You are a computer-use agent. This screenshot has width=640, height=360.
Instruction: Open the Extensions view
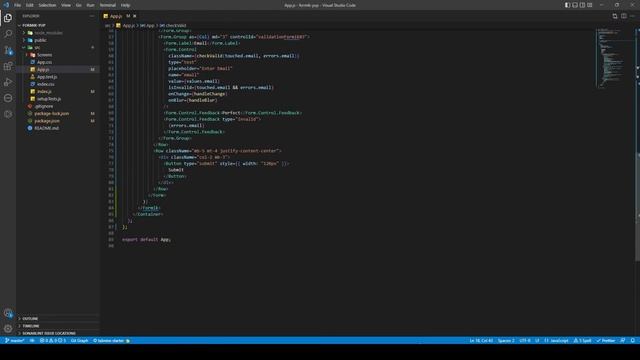pyautogui.click(x=8, y=66)
